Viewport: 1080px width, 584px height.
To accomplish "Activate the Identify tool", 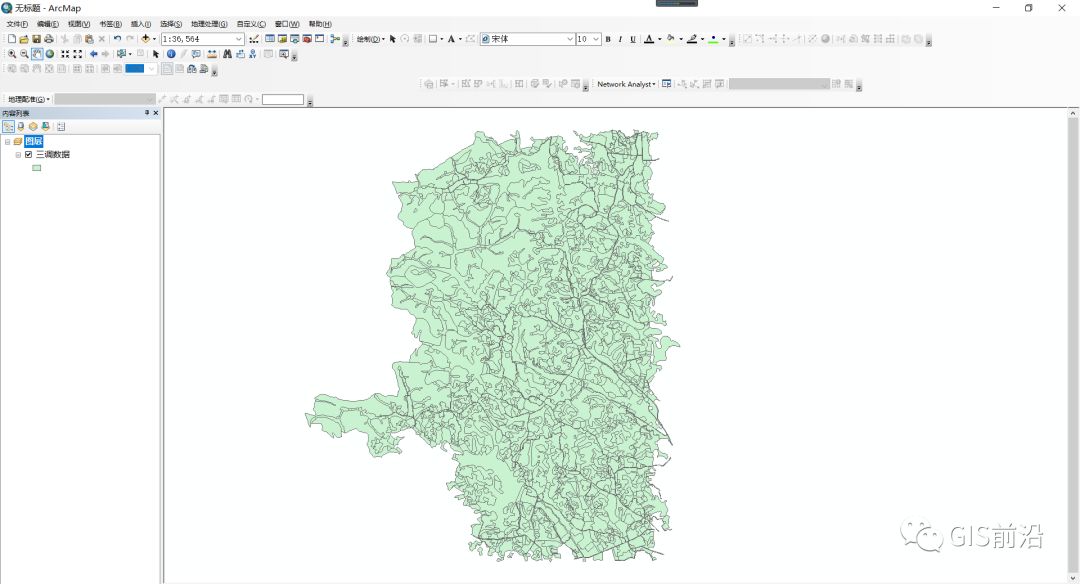I will point(171,54).
